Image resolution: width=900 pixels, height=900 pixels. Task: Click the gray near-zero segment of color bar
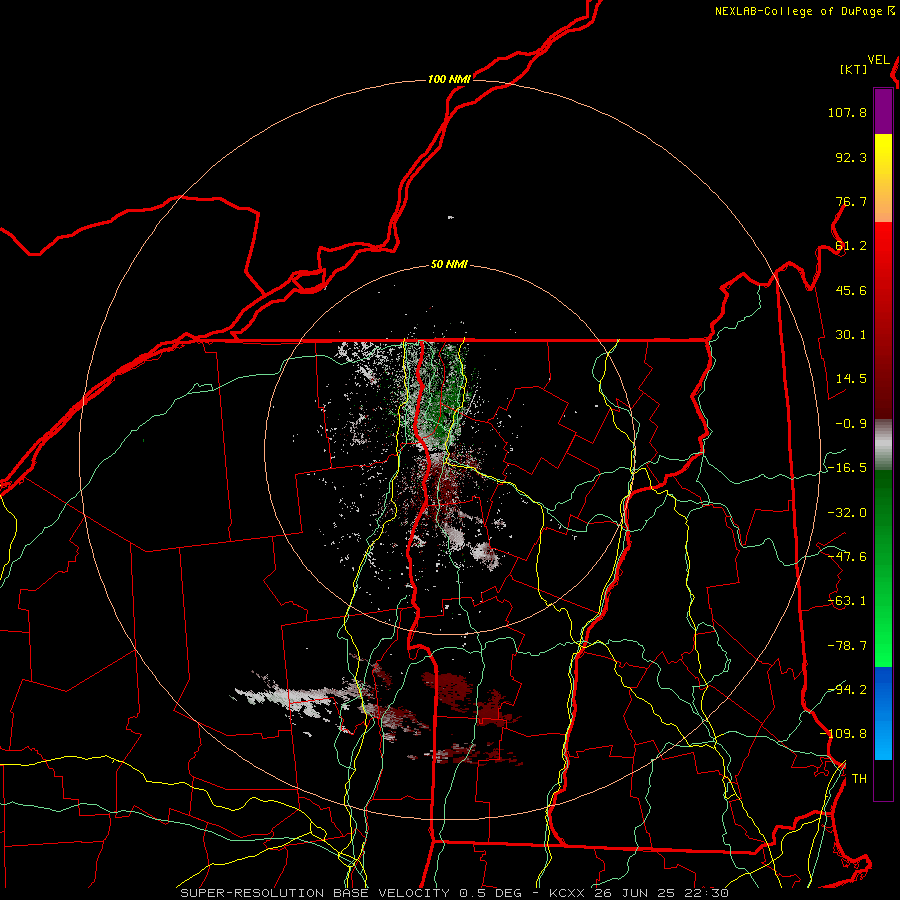click(883, 445)
